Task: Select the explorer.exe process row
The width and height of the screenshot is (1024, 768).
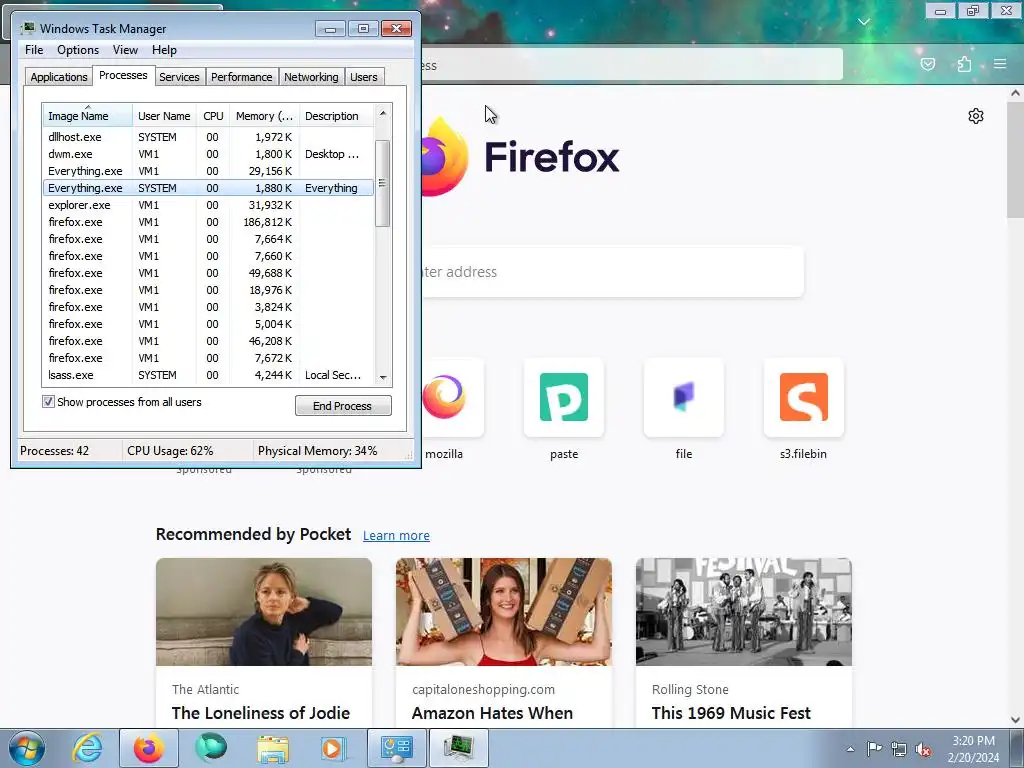Action: (208, 205)
